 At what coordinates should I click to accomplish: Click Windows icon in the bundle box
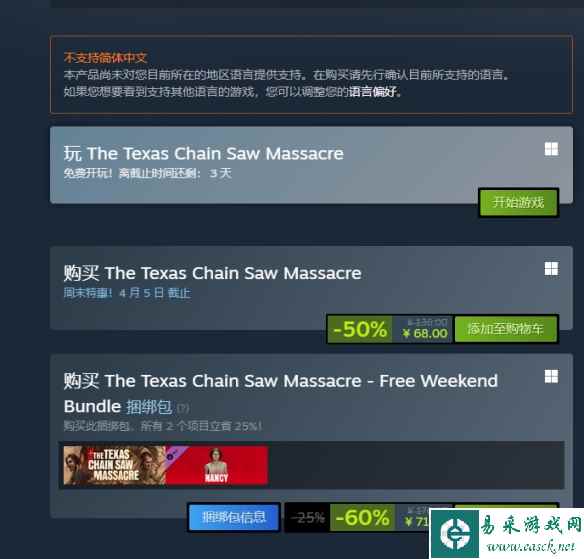coord(551,376)
